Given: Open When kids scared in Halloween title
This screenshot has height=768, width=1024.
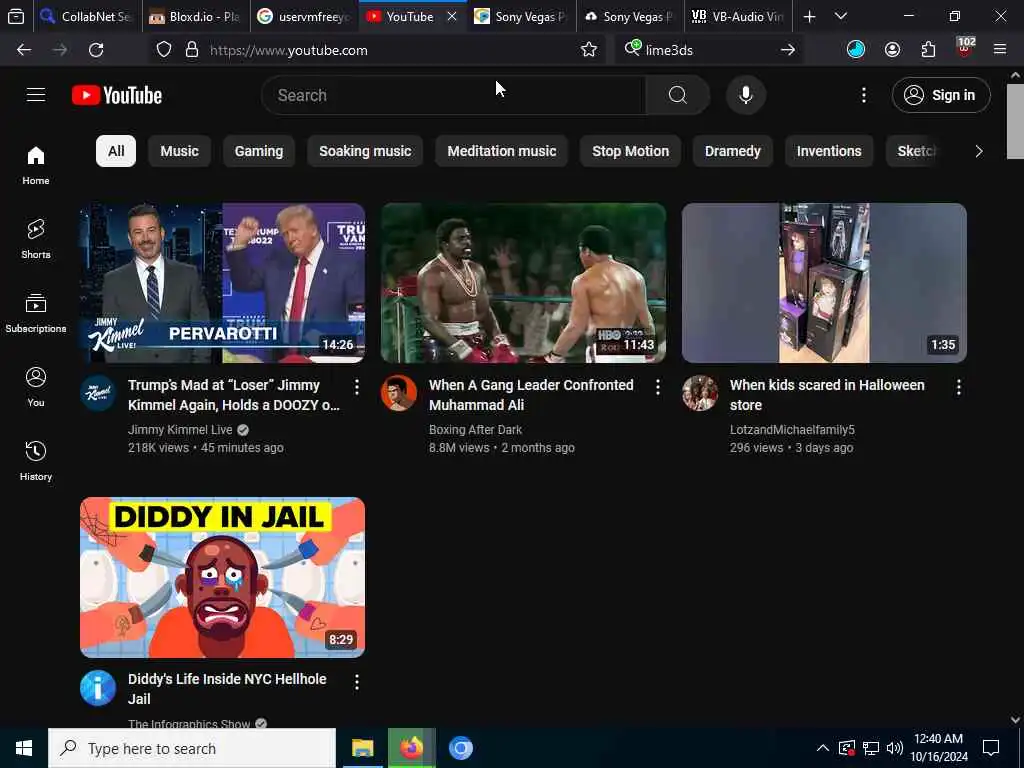Looking at the screenshot, I should point(827,395).
